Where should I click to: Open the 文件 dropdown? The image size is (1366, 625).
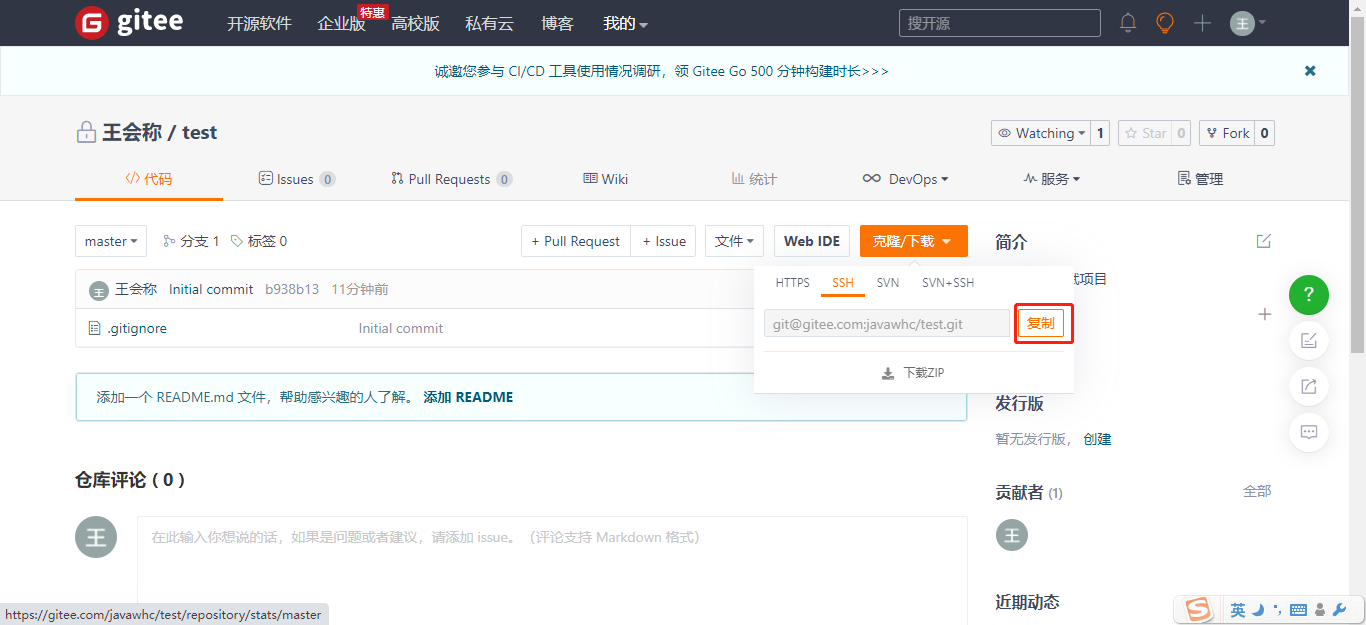click(735, 241)
